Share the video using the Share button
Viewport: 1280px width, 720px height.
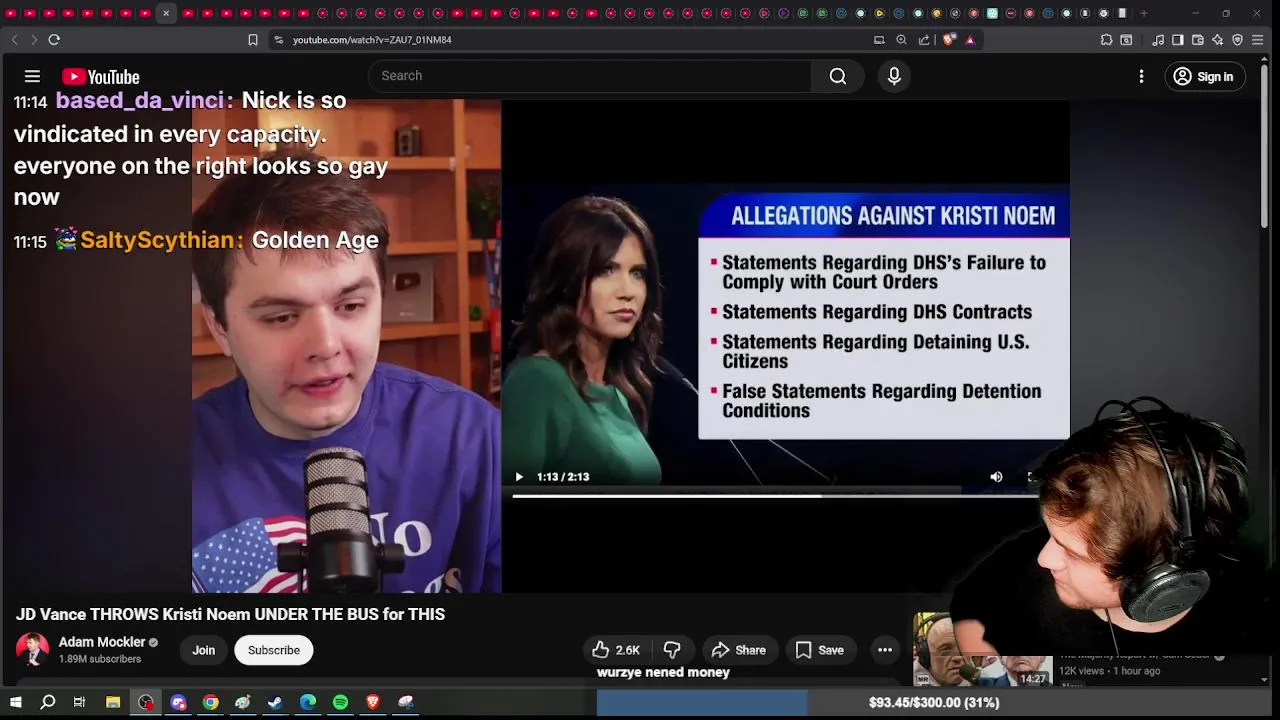click(x=738, y=650)
